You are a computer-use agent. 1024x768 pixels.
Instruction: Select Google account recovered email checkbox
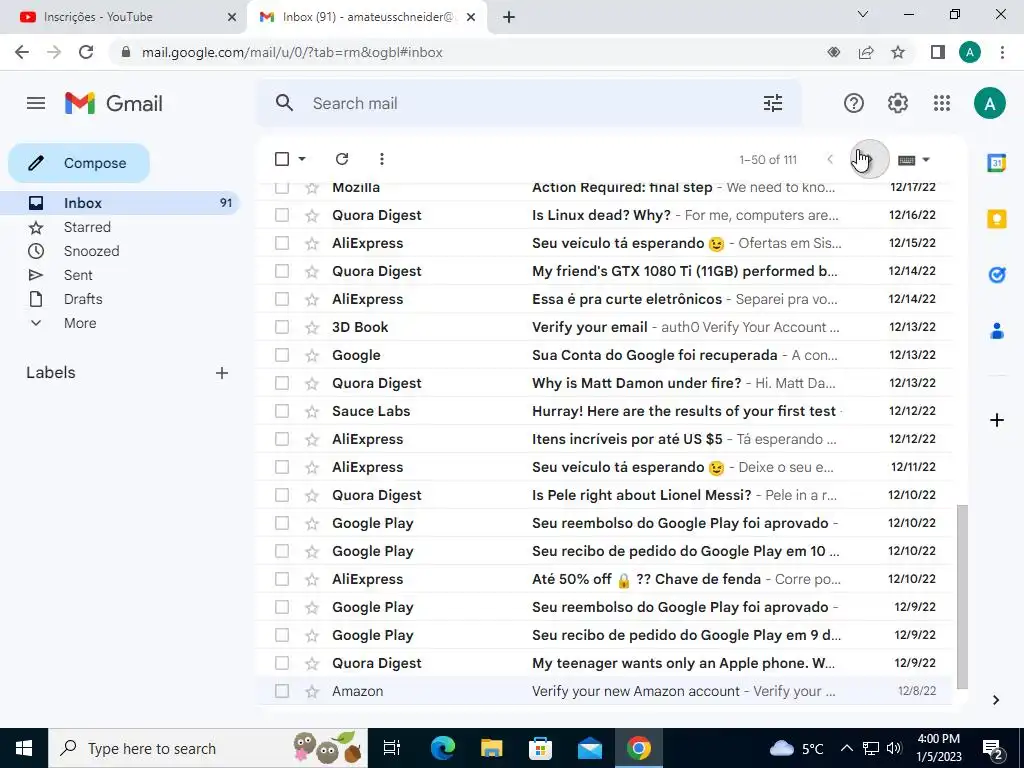coord(282,355)
